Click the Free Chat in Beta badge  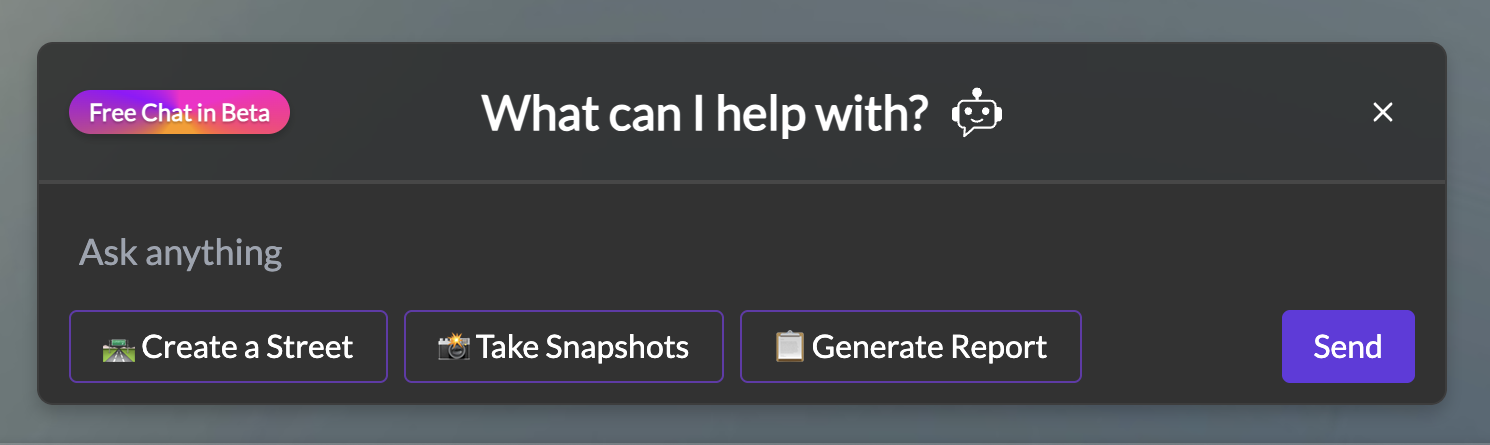pyautogui.click(x=179, y=113)
